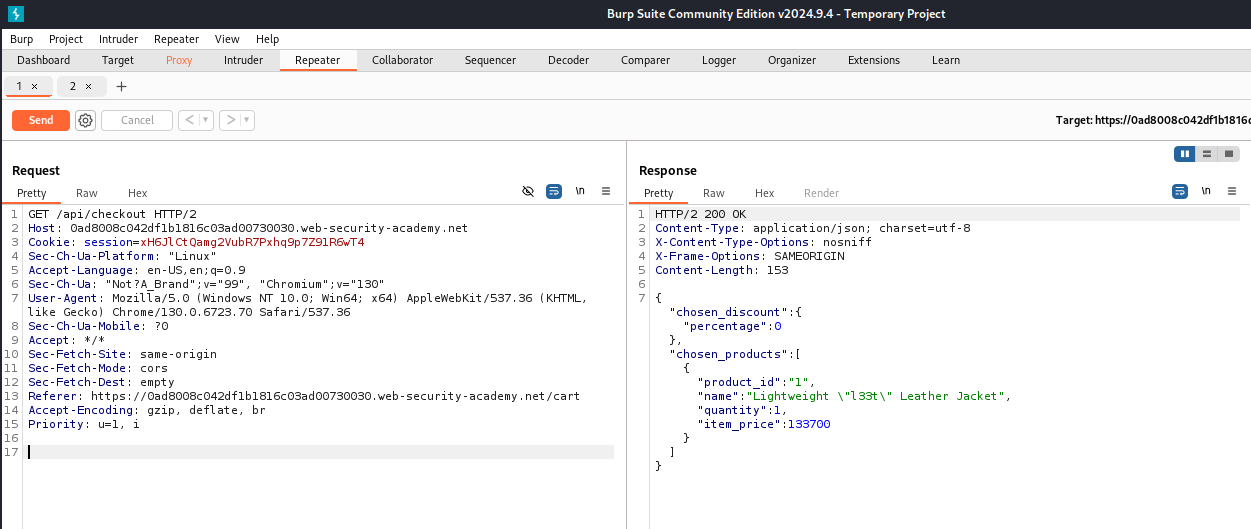Switch to the Learn tab
1251x529 pixels.
click(x=946, y=60)
